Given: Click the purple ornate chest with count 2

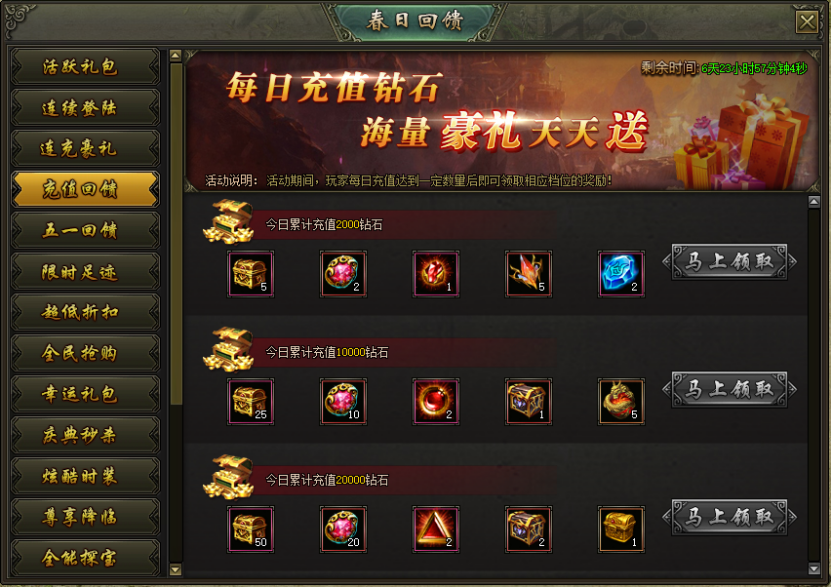Looking at the screenshot, I should click(528, 529).
